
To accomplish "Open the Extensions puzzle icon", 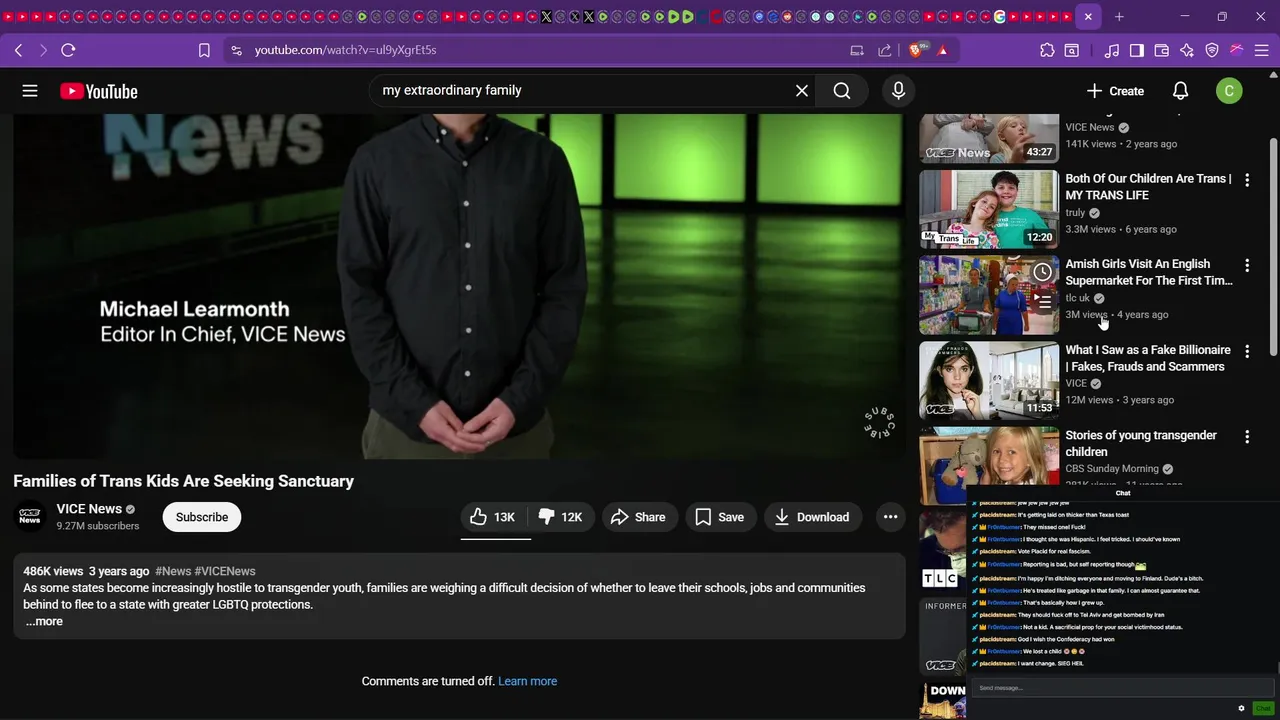I will pos(1047,50).
